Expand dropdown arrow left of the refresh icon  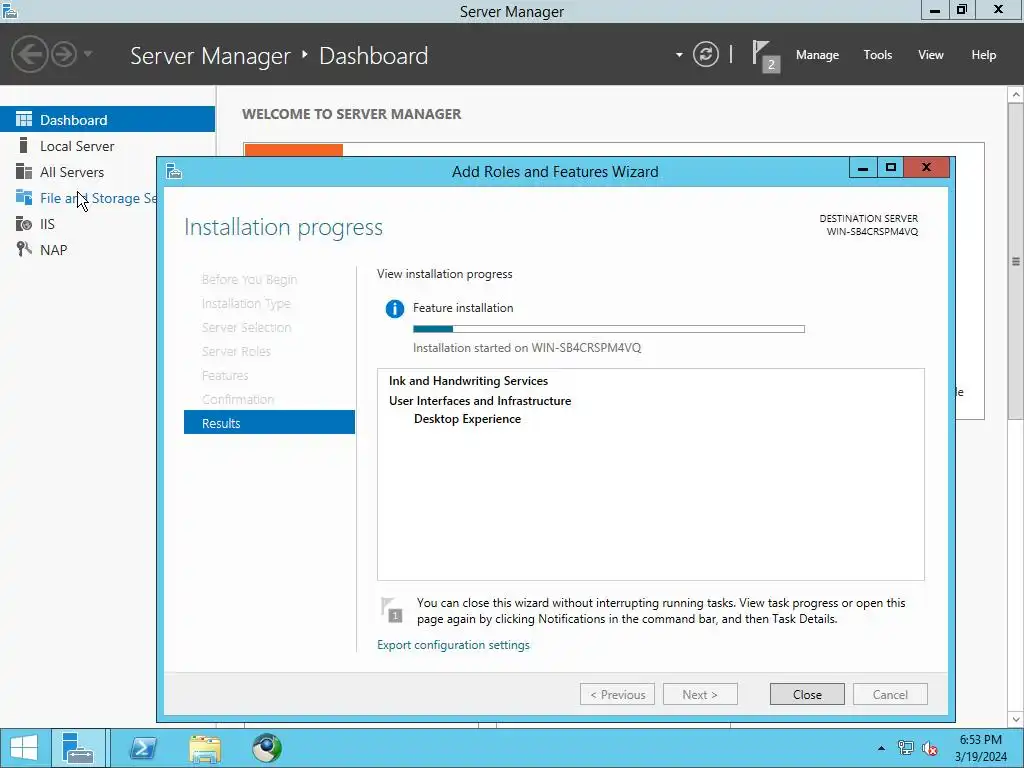[x=679, y=55]
